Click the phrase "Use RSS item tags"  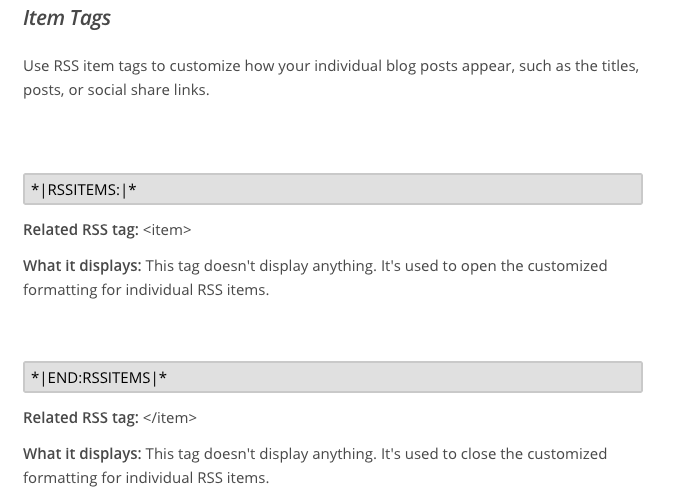point(85,66)
